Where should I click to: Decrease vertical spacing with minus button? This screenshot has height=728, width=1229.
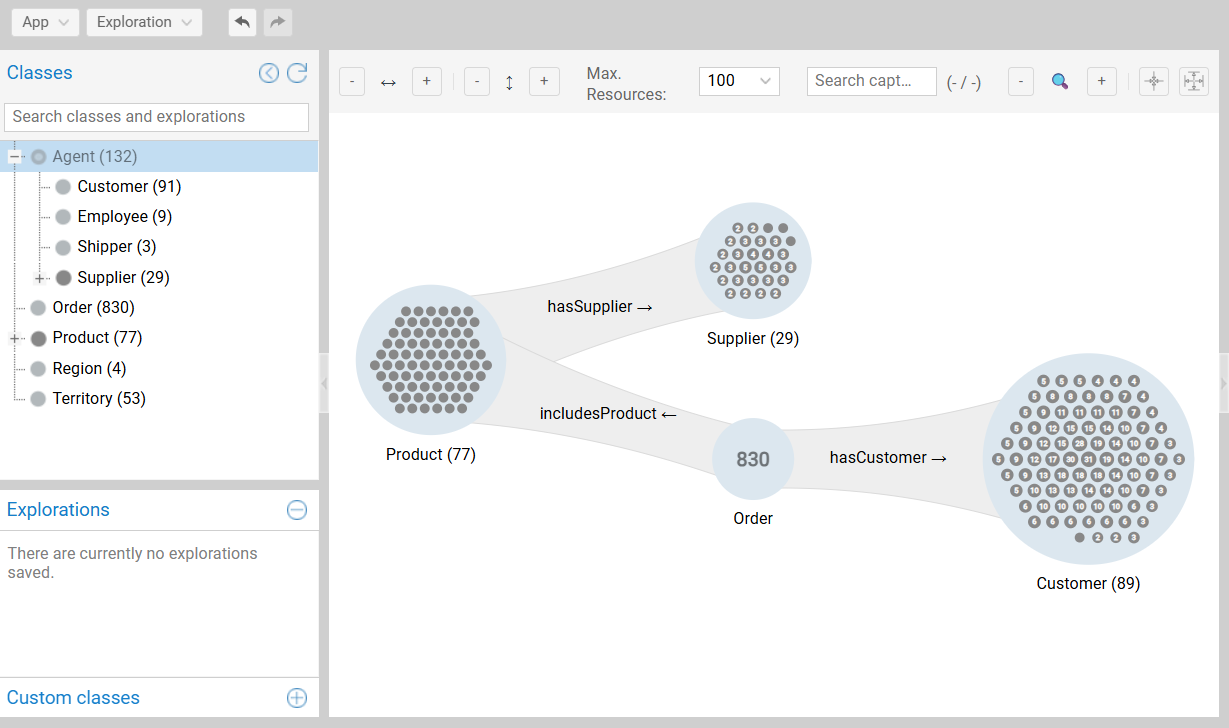tap(477, 82)
